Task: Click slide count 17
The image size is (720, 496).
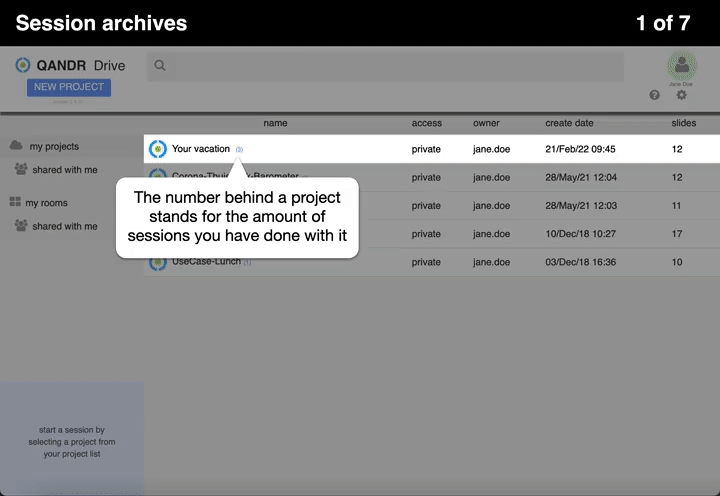Action: point(677,234)
